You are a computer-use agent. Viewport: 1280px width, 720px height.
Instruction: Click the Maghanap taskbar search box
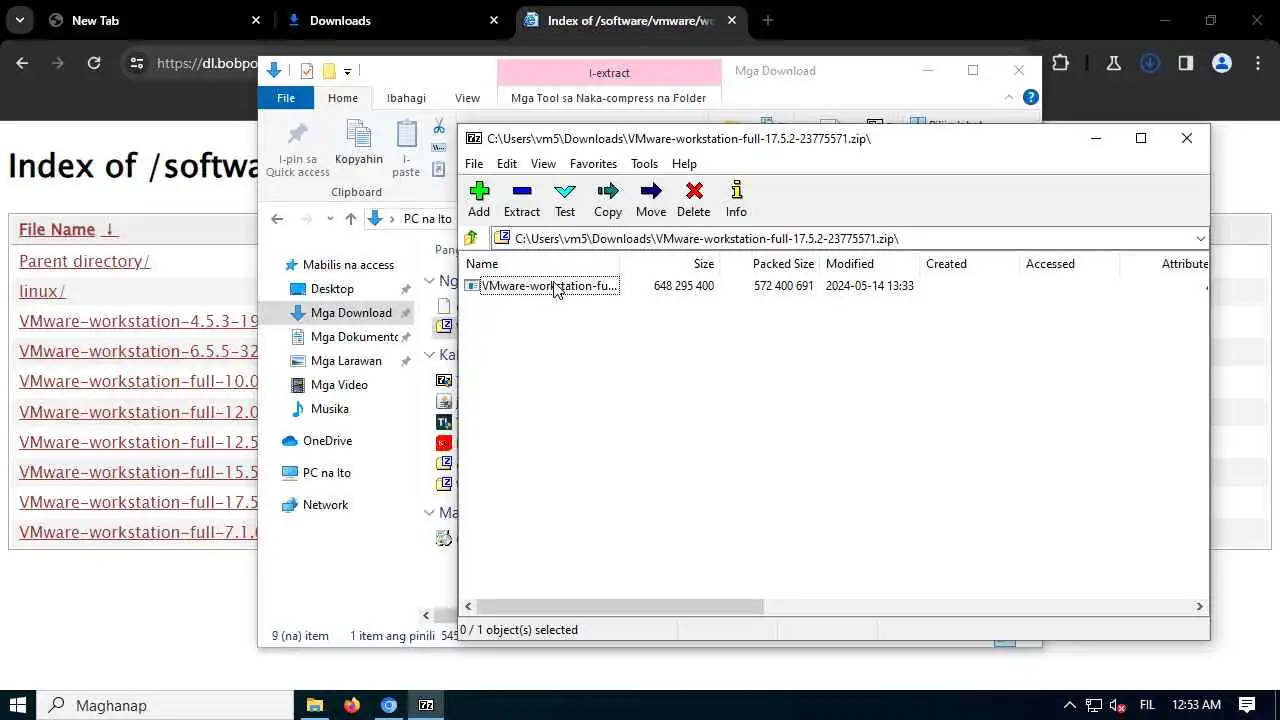pyautogui.click(x=165, y=705)
